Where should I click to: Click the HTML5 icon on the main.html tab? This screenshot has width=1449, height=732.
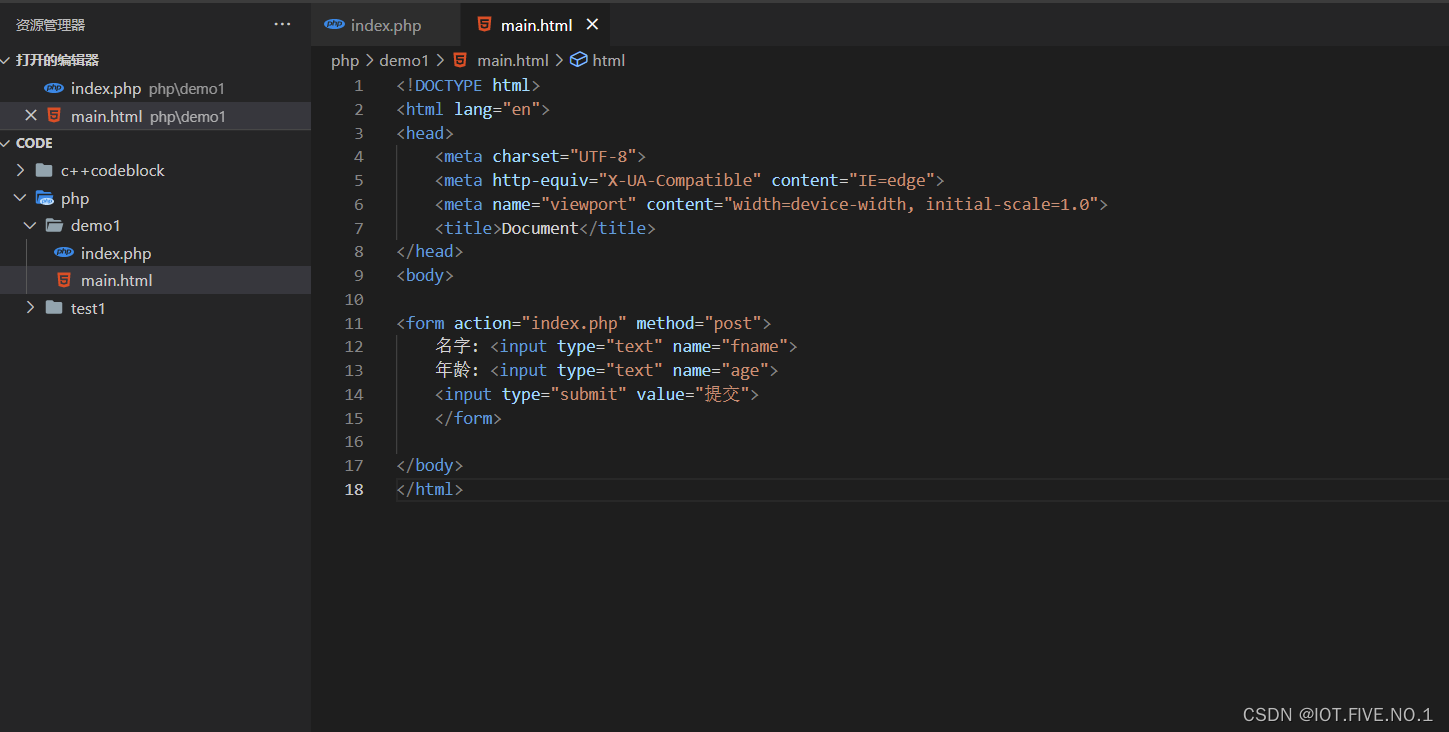coord(486,24)
